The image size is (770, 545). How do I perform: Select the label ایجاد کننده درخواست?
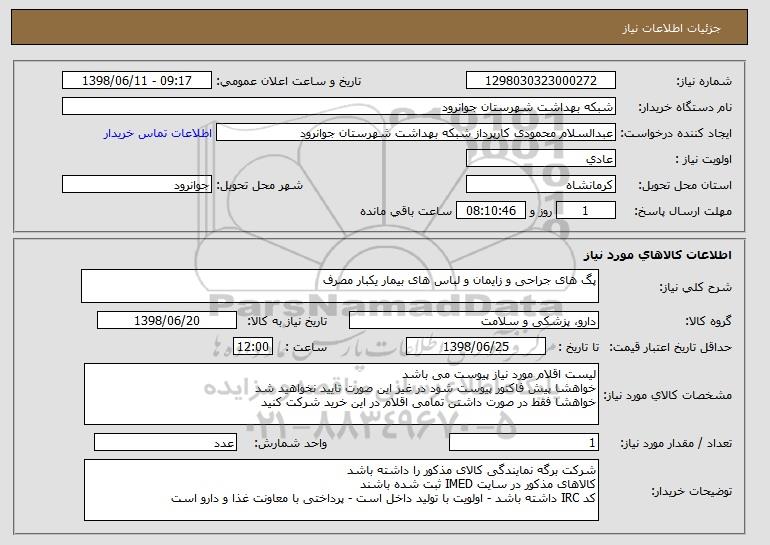tap(676, 133)
